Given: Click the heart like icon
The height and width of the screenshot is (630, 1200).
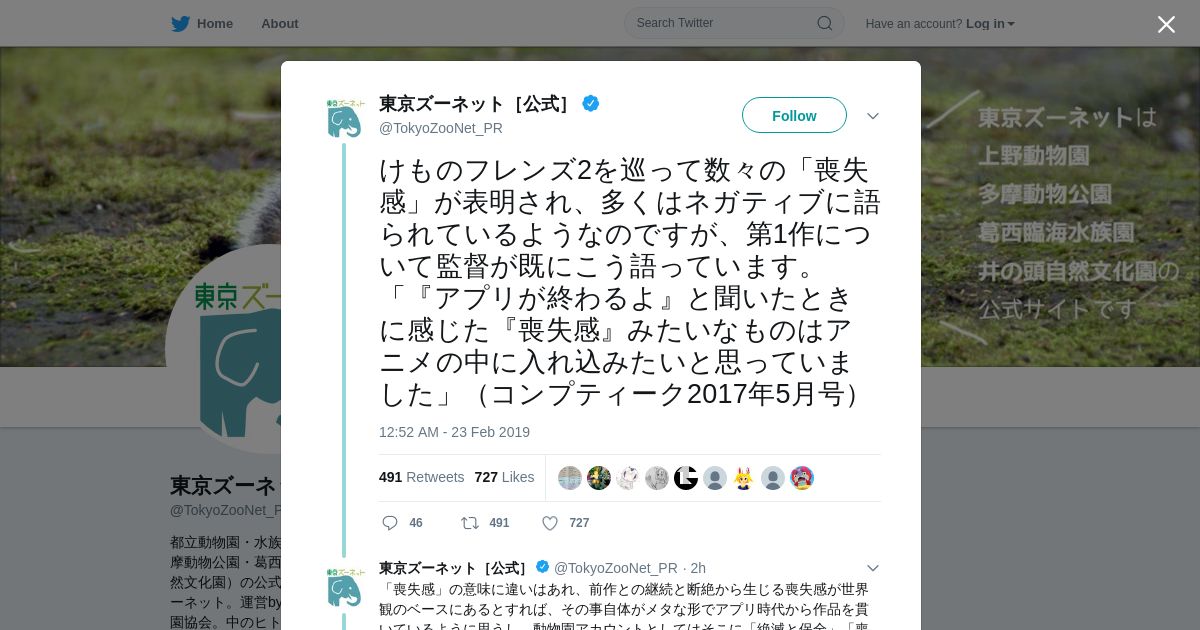Looking at the screenshot, I should coord(550,523).
